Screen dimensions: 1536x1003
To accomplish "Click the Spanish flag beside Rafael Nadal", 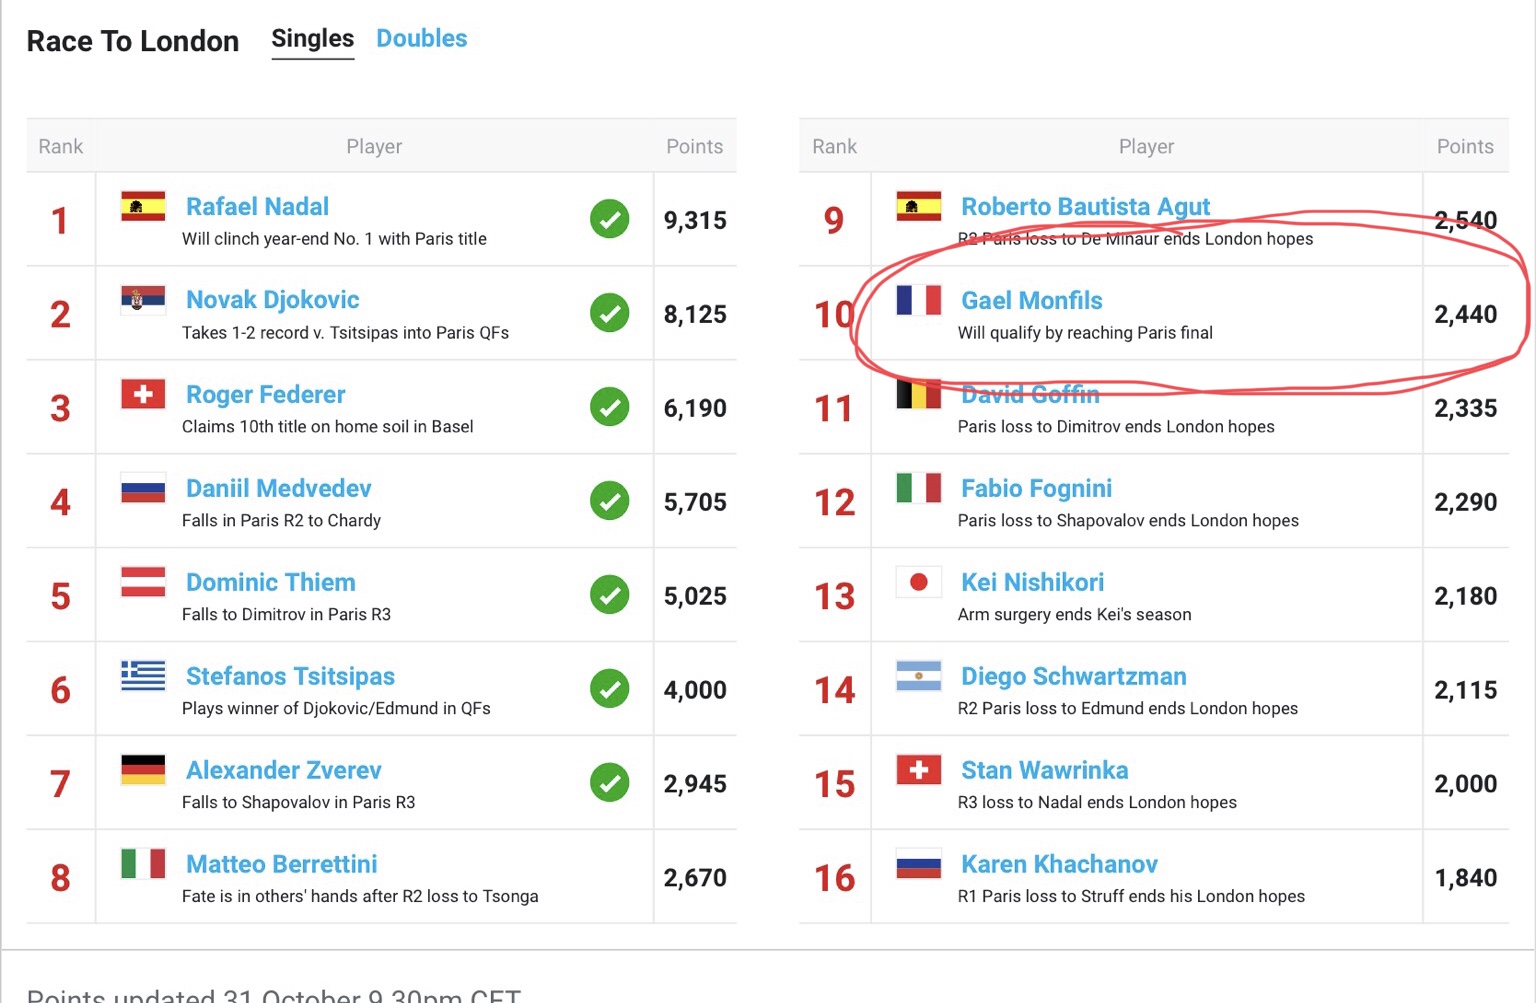I will click(x=143, y=206).
